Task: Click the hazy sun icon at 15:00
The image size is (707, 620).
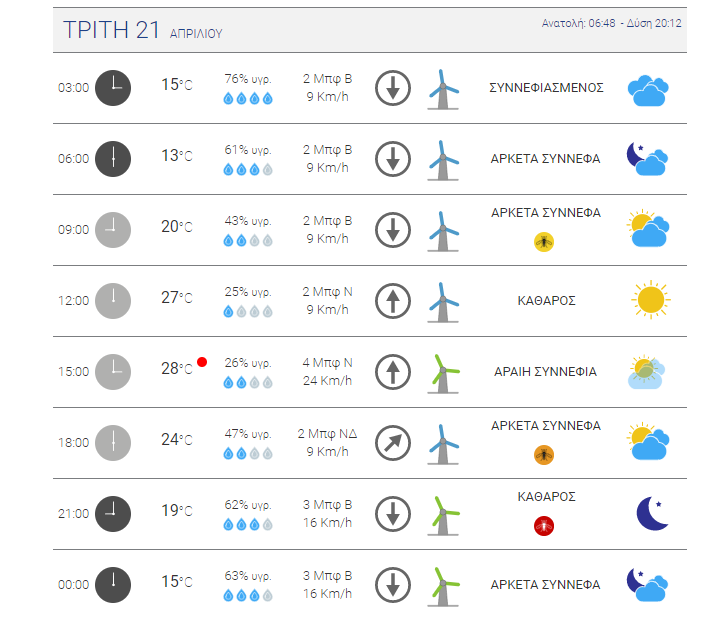Action: pos(646,372)
